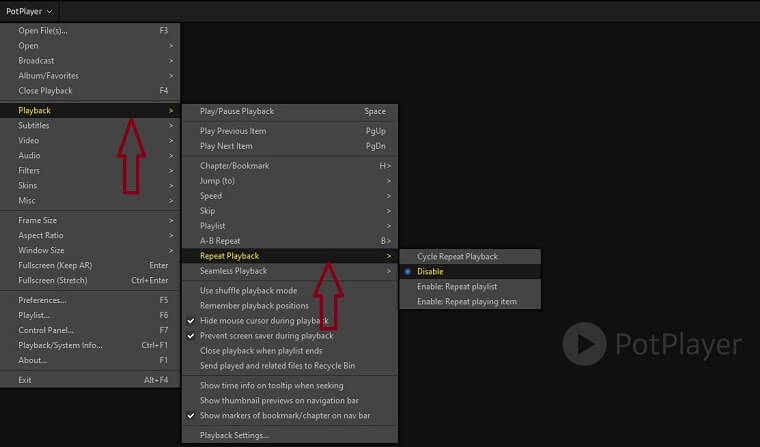Open Playback Settings...
Screen dimensions: 760x447
point(290,435)
